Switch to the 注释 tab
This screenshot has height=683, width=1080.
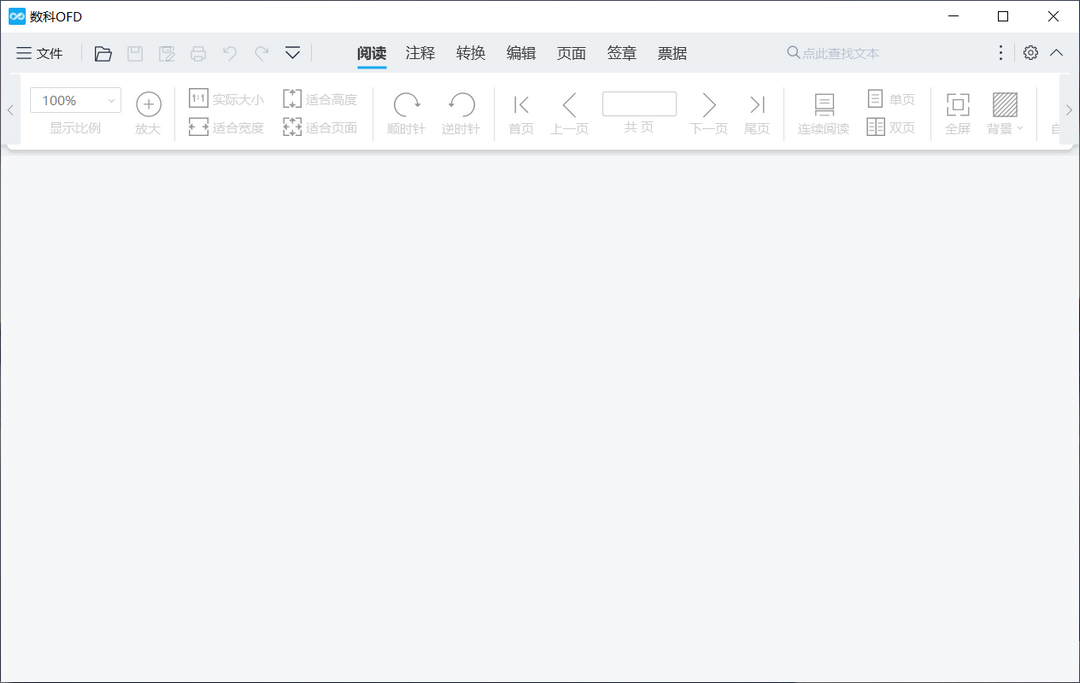click(420, 53)
